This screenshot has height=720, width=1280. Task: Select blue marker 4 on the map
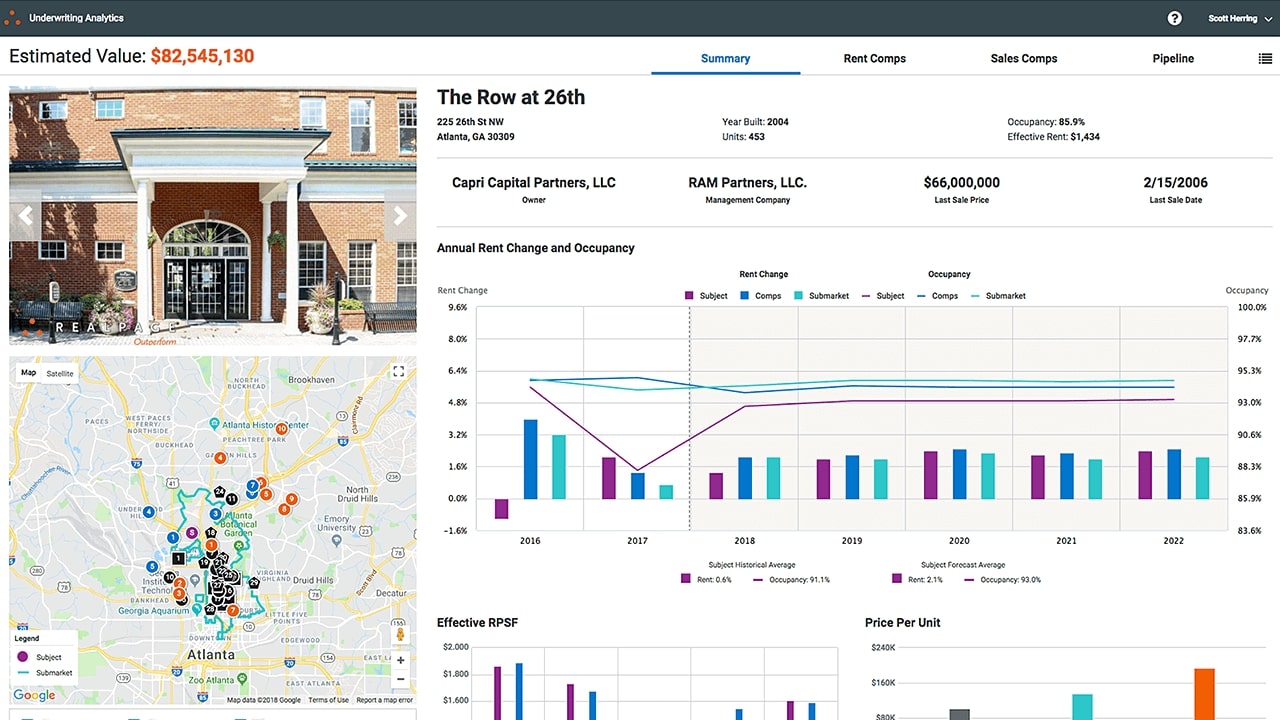pos(148,512)
